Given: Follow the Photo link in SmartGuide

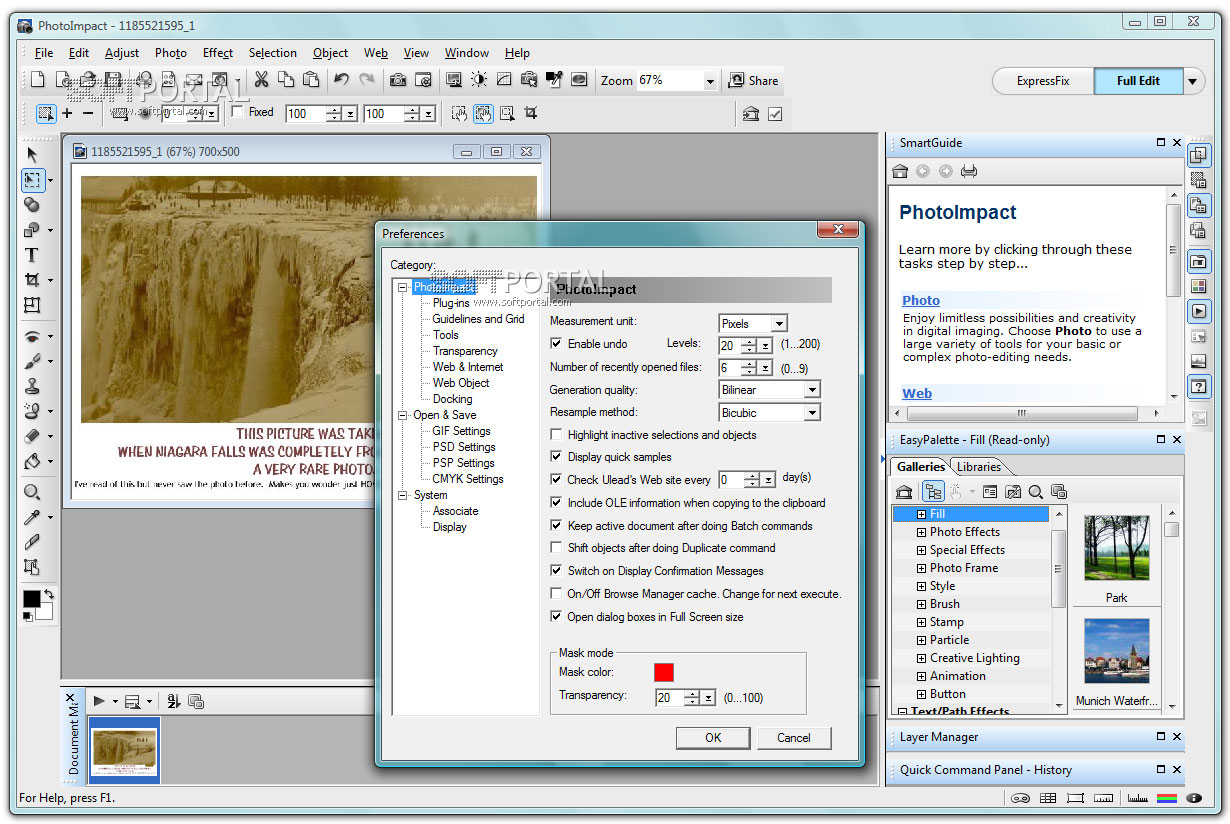Looking at the screenshot, I should pos(920,300).
